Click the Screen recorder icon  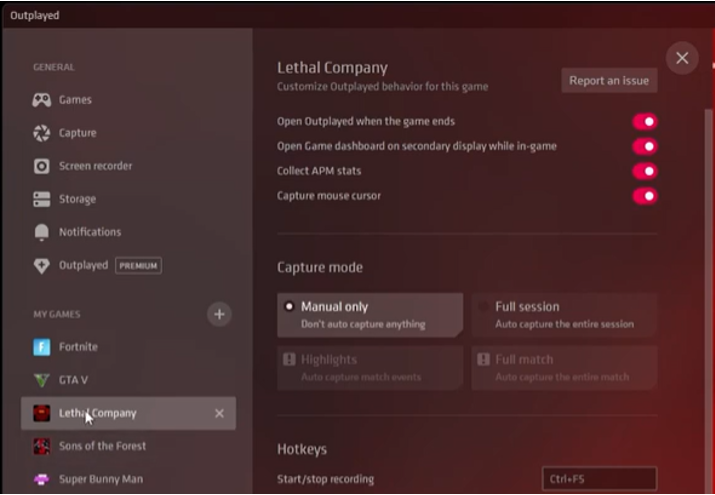point(41,166)
